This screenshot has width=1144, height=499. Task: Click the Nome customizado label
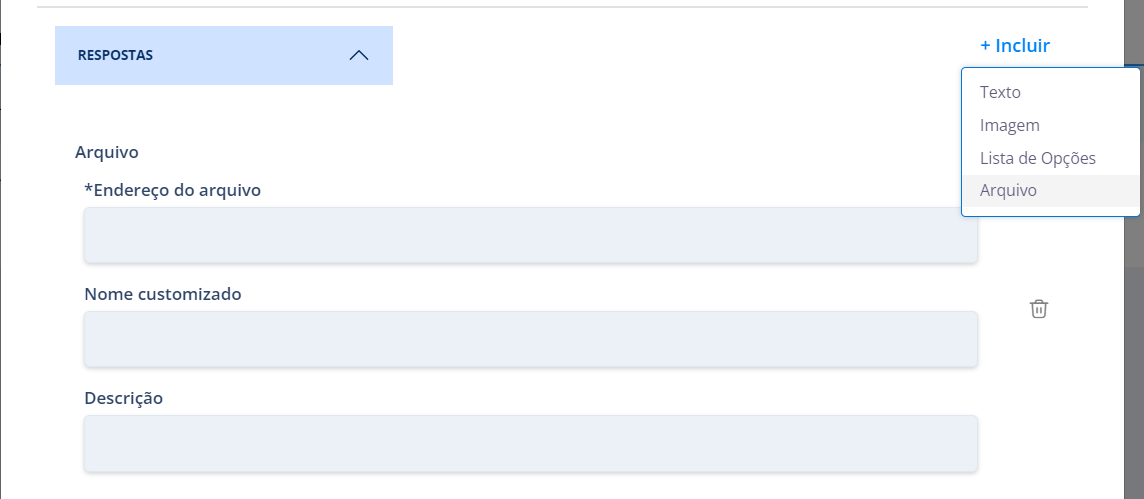pos(163,295)
